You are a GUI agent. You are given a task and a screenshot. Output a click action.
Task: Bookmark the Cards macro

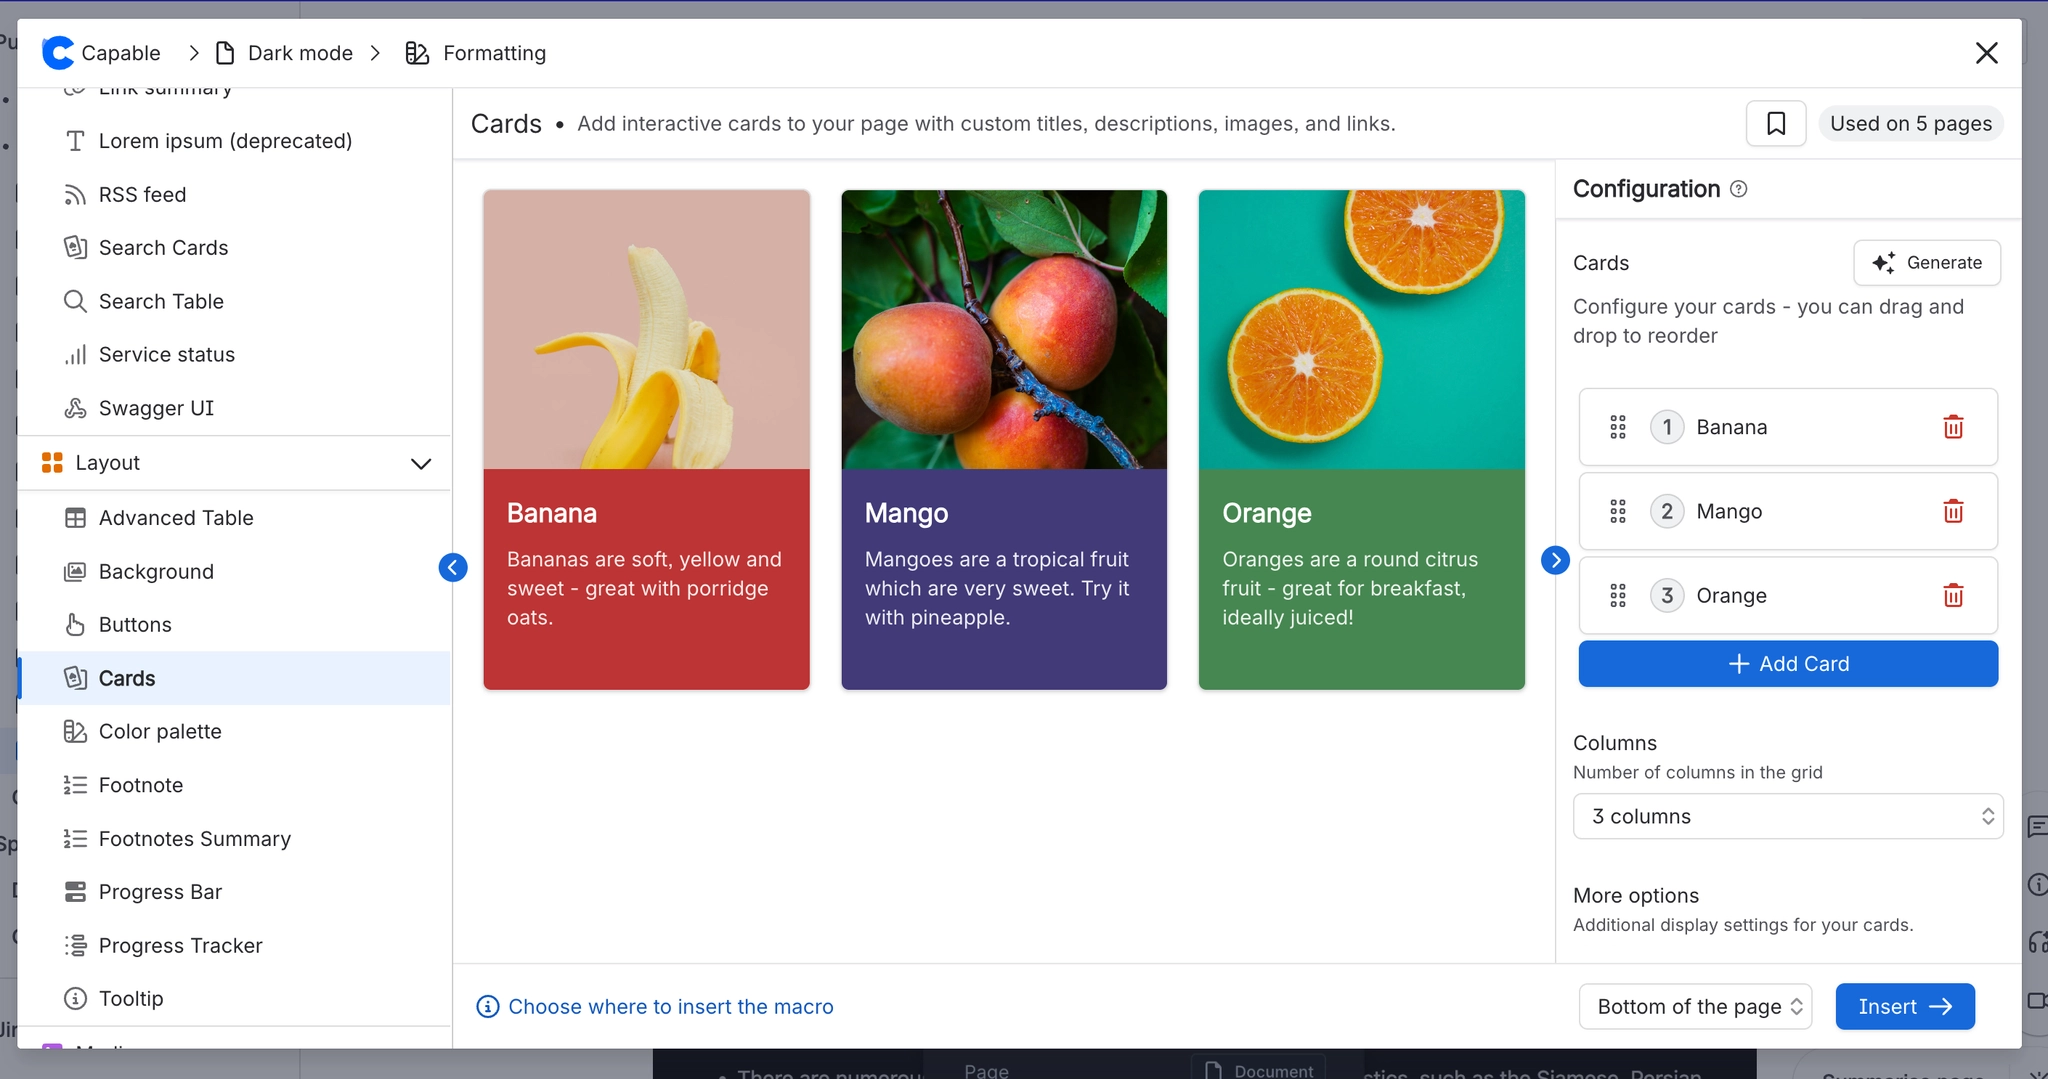1775,123
